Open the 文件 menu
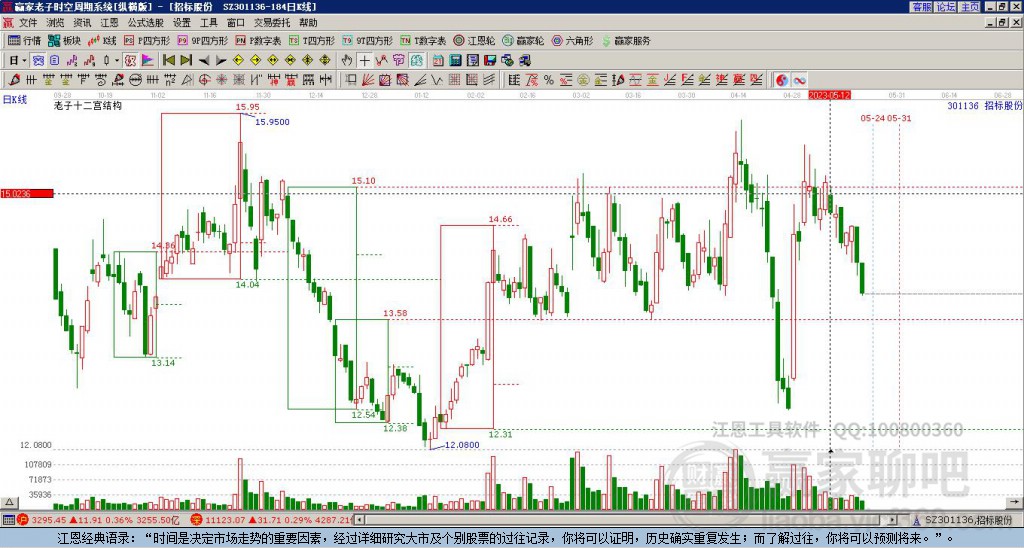 click(x=28, y=23)
